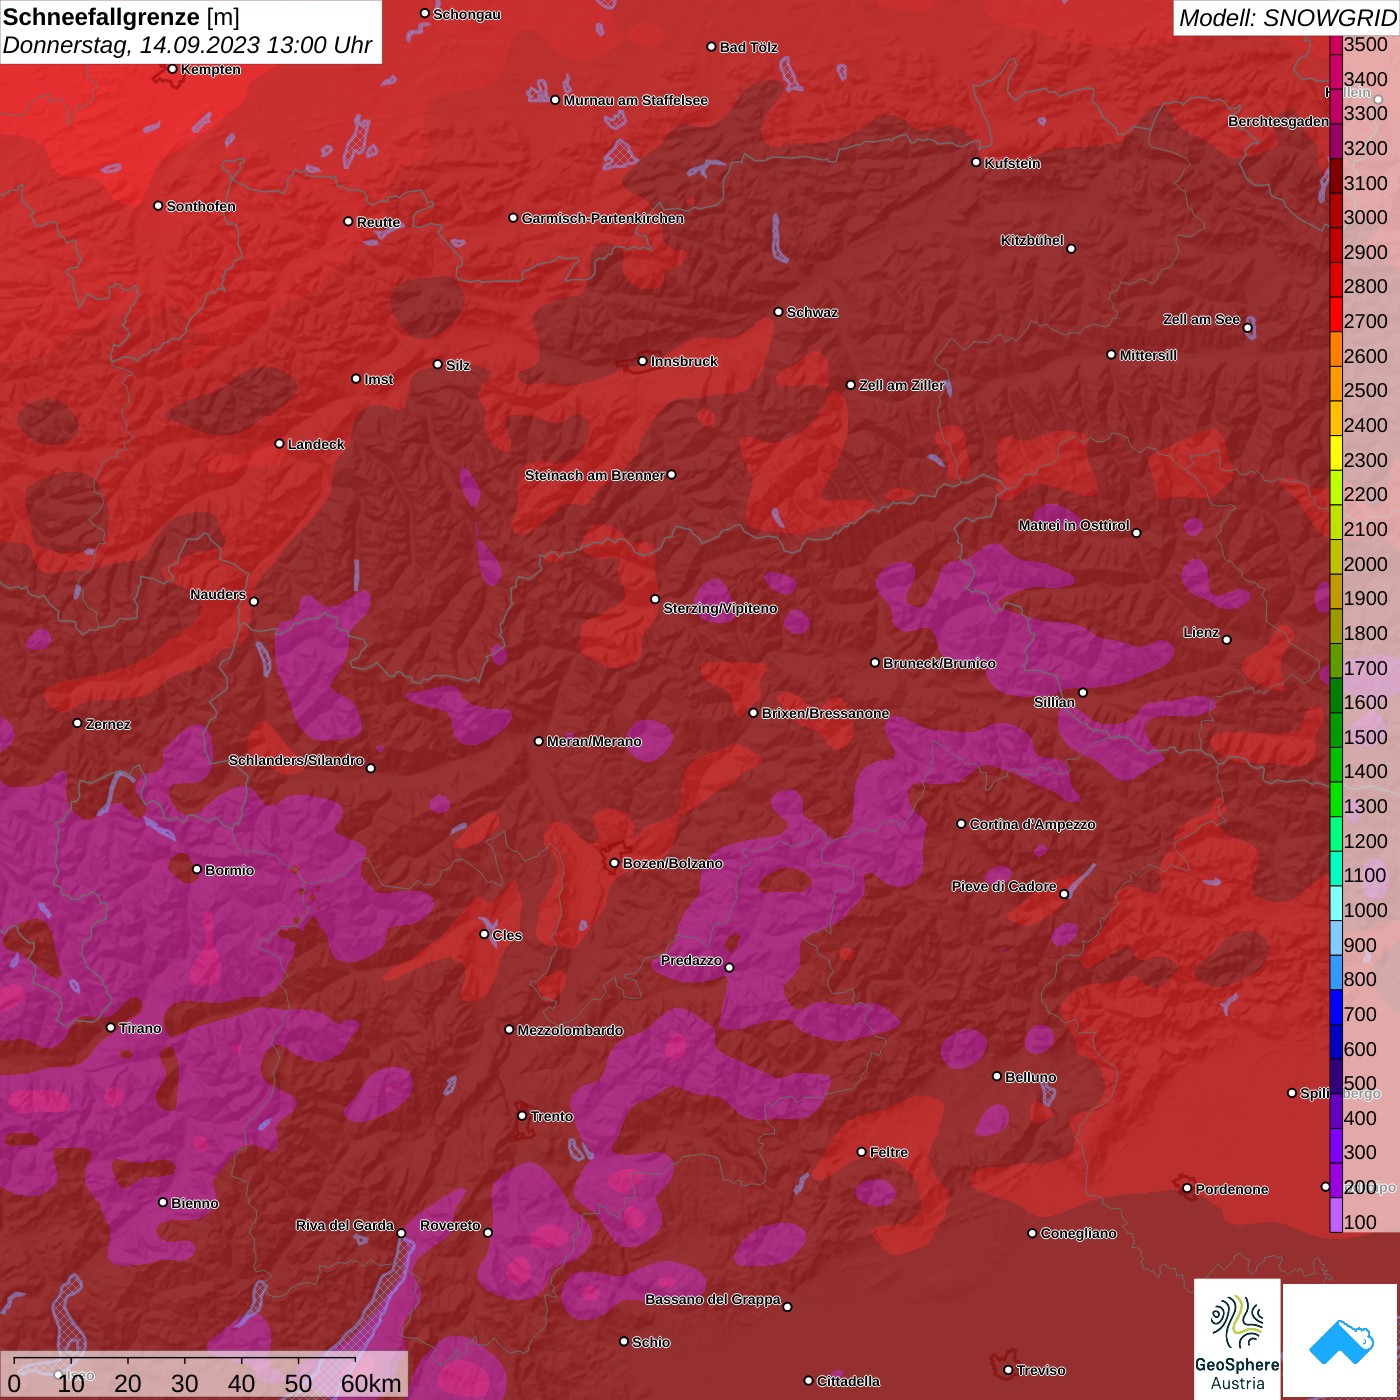Select the Silz label

pyautogui.click(x=458, y=365)
